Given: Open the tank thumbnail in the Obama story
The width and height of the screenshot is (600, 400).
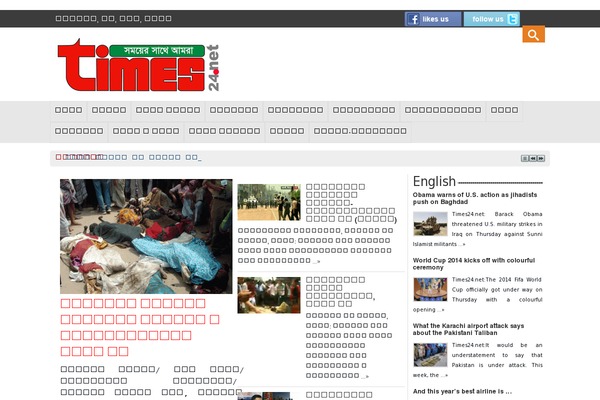Looking at the screenshot, I should pos(430,224).
